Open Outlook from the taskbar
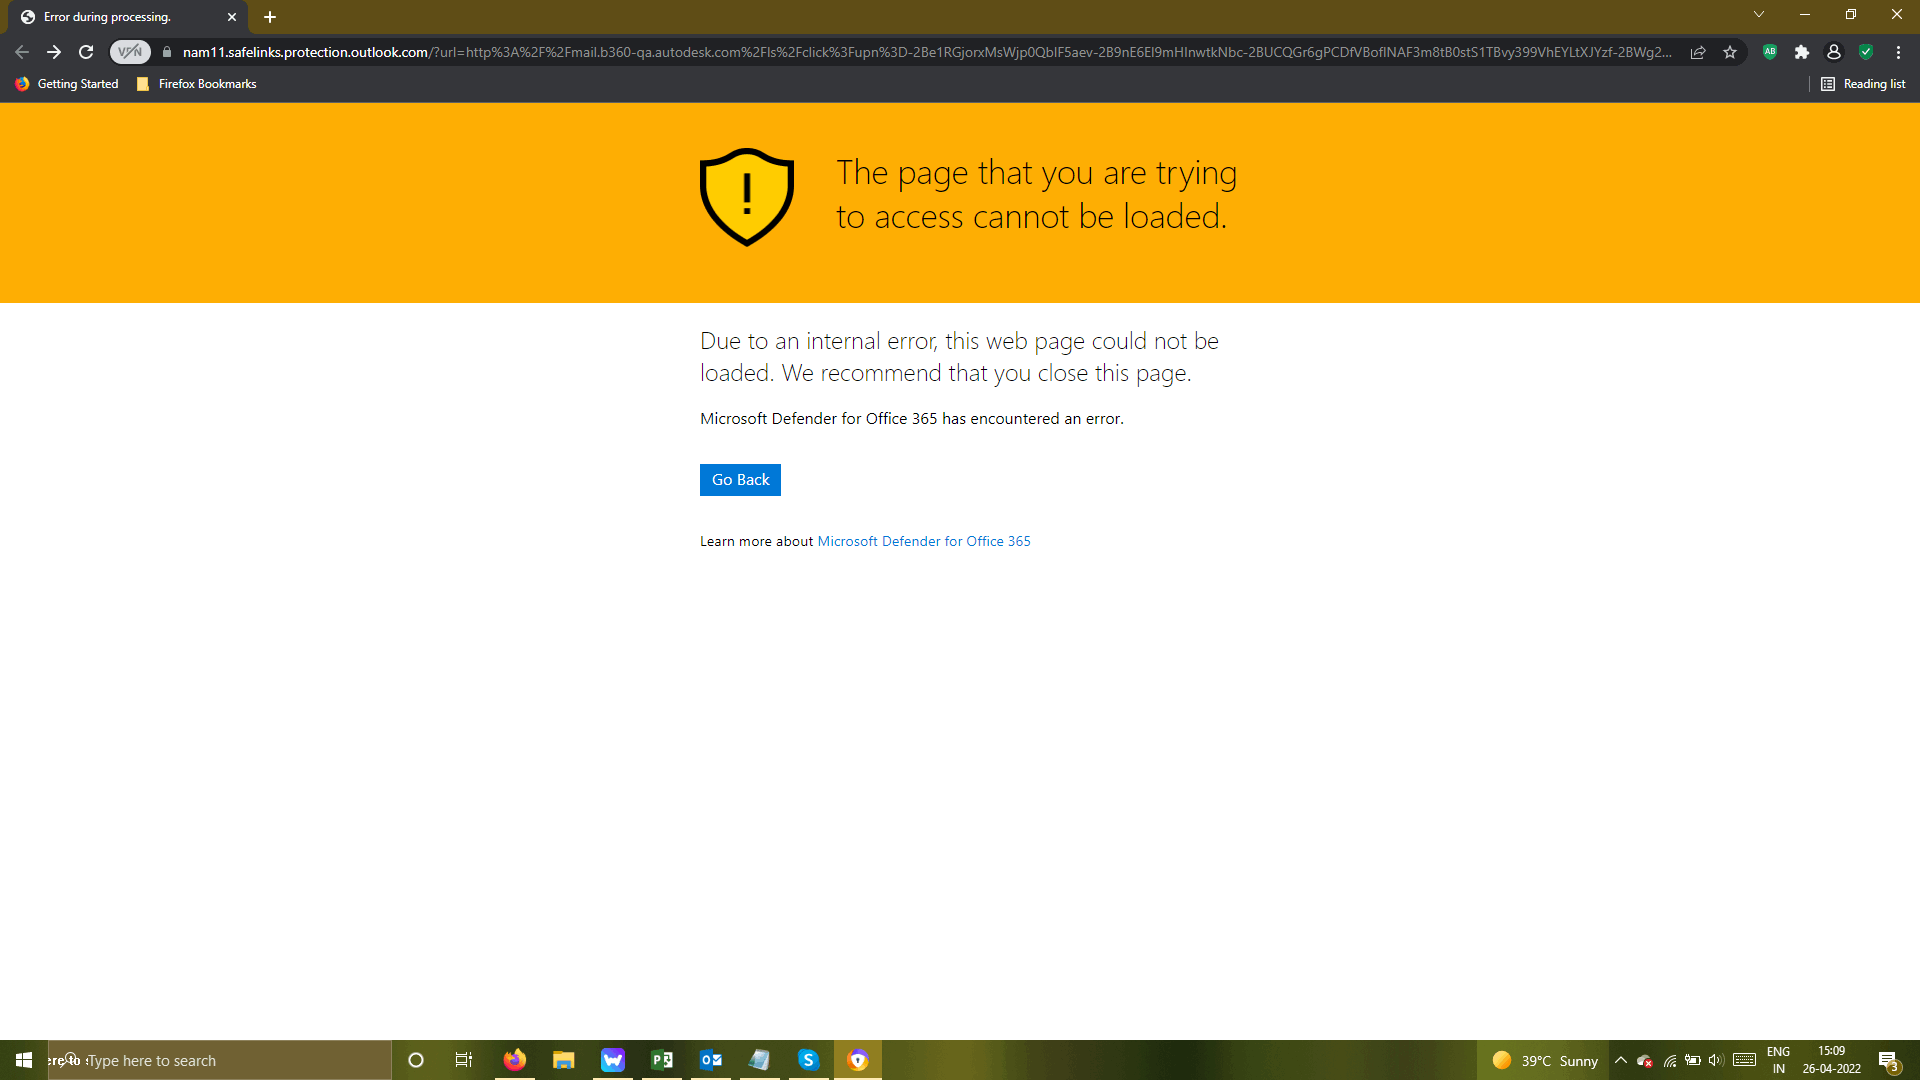 point(711,1060)
